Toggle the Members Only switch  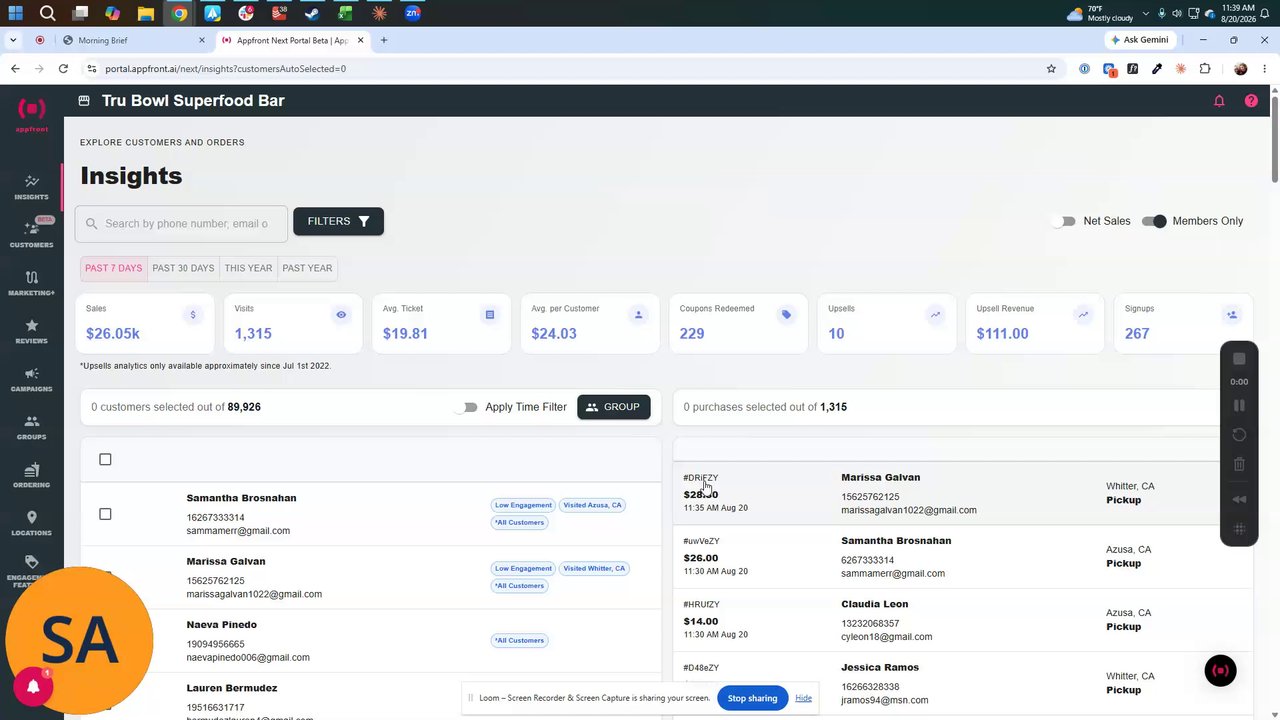coord(1154,221)
